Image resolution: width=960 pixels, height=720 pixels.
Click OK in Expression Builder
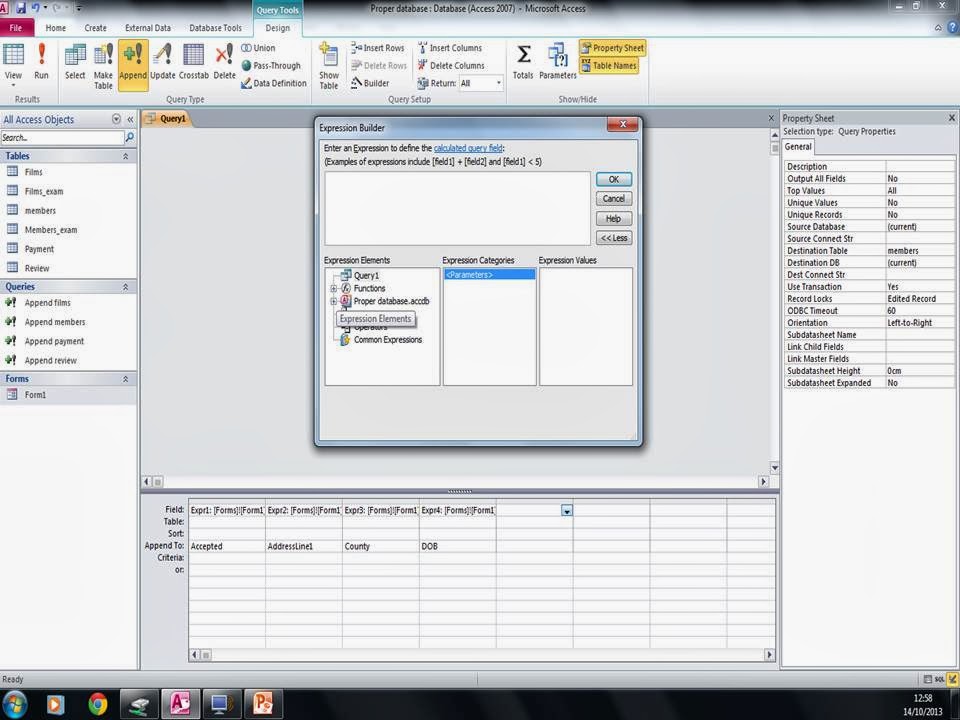(613, 179)
